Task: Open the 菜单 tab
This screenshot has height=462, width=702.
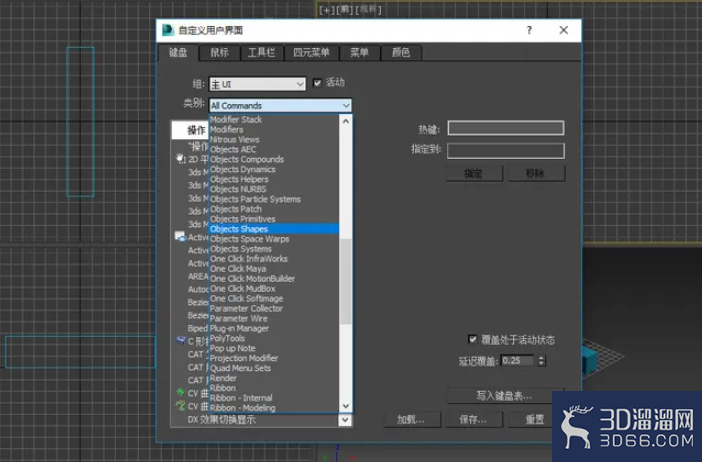Action: (360, 52)
